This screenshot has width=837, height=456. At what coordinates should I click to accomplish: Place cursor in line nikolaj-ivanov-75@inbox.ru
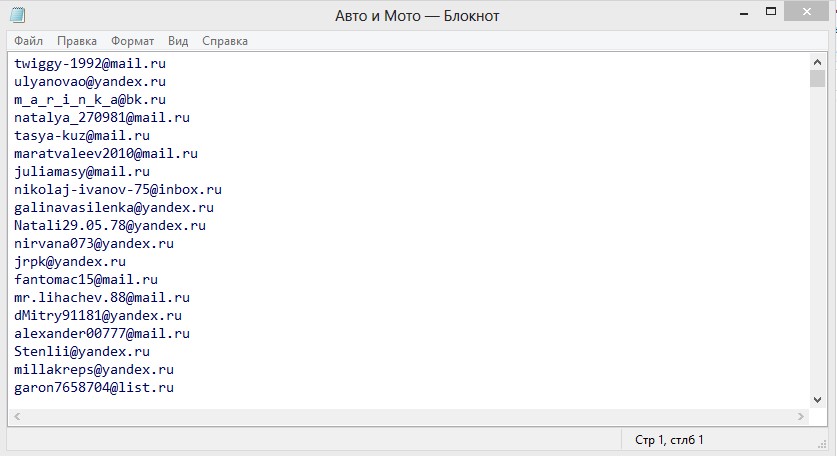point(118,190)
